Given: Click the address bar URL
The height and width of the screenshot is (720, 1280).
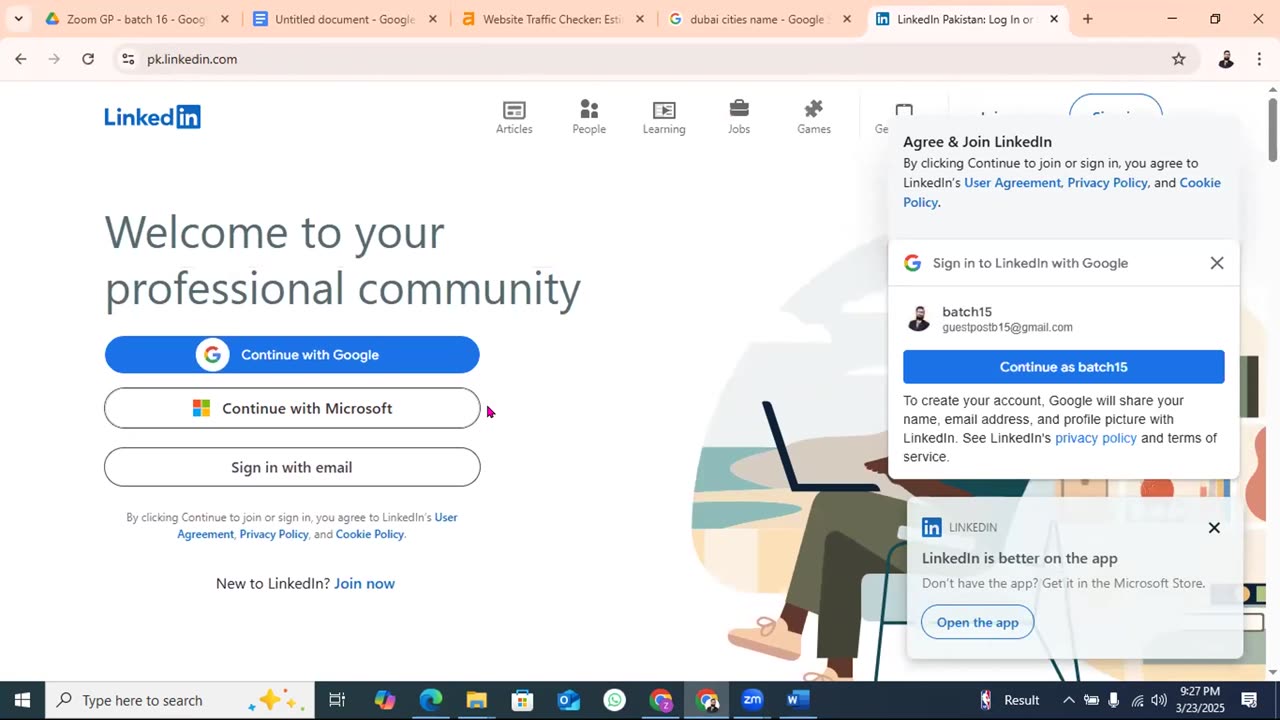Looking at the screenshot, I should click(x=192, y=59).
